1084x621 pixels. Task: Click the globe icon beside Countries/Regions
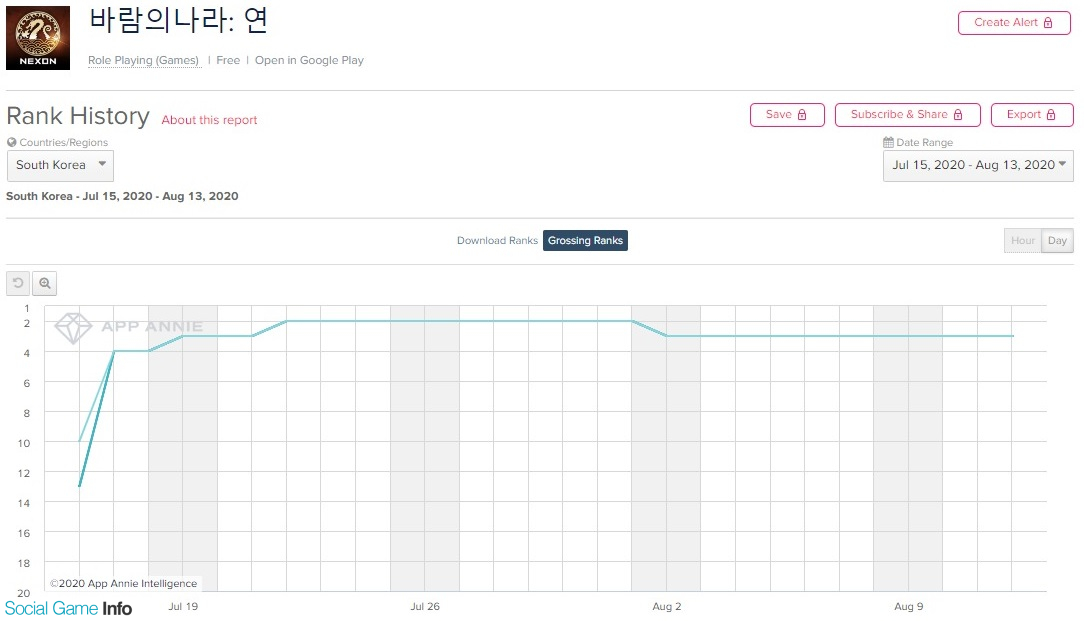tap(12, 142)
